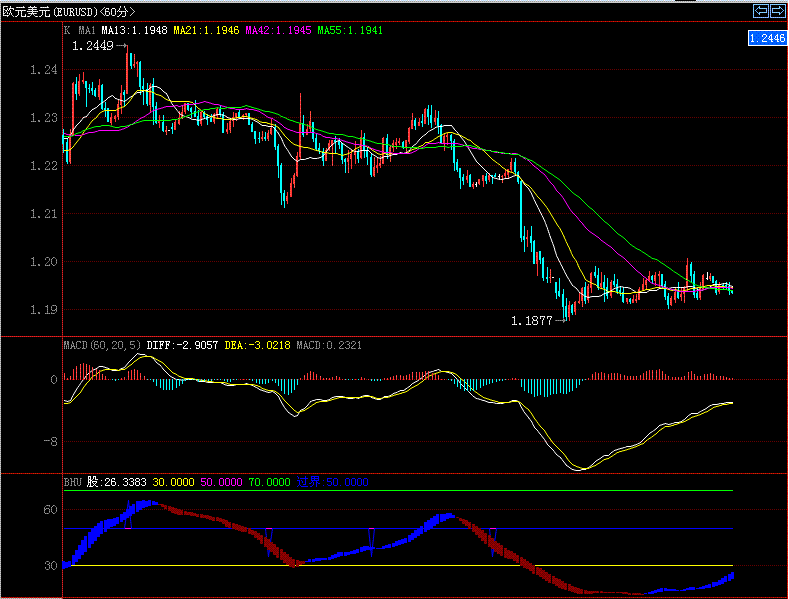Viewport: 789px width, 599px height.
Task: Click the 1.23 price axis label
Action: tap(44, 118)
